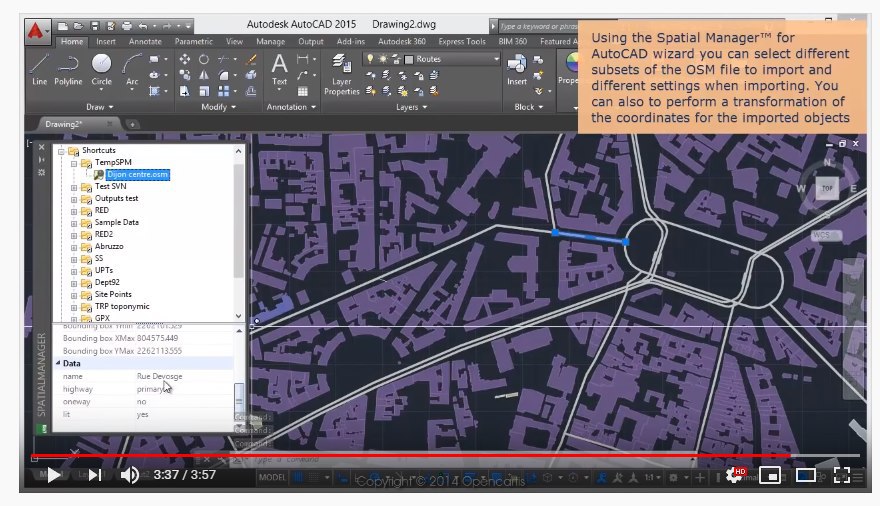Click the Insert block icon
The width and height of the screenshot is (880, 506).
[516, 69]
